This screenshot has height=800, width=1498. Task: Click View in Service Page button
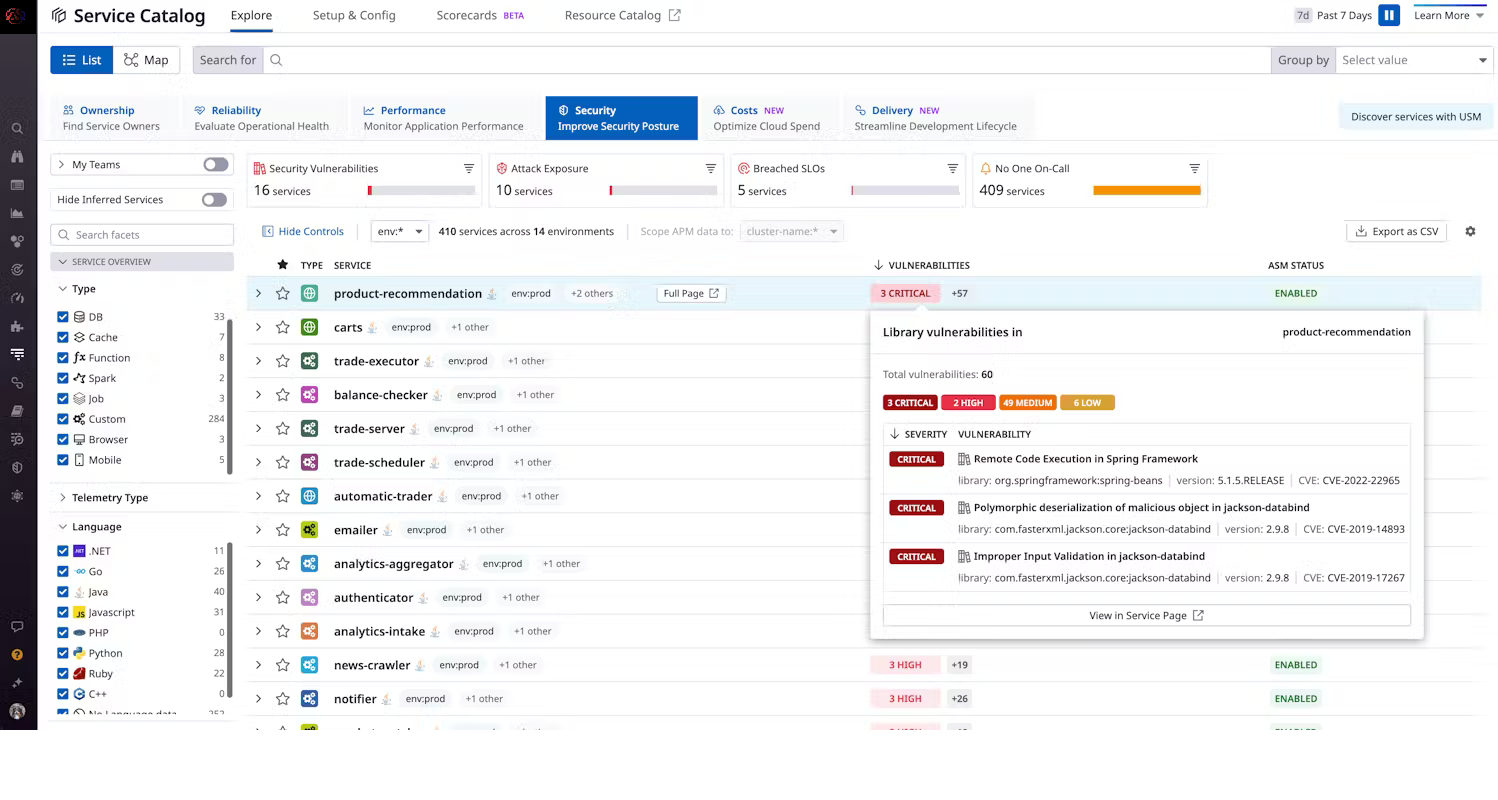[x=1146, y=616]
